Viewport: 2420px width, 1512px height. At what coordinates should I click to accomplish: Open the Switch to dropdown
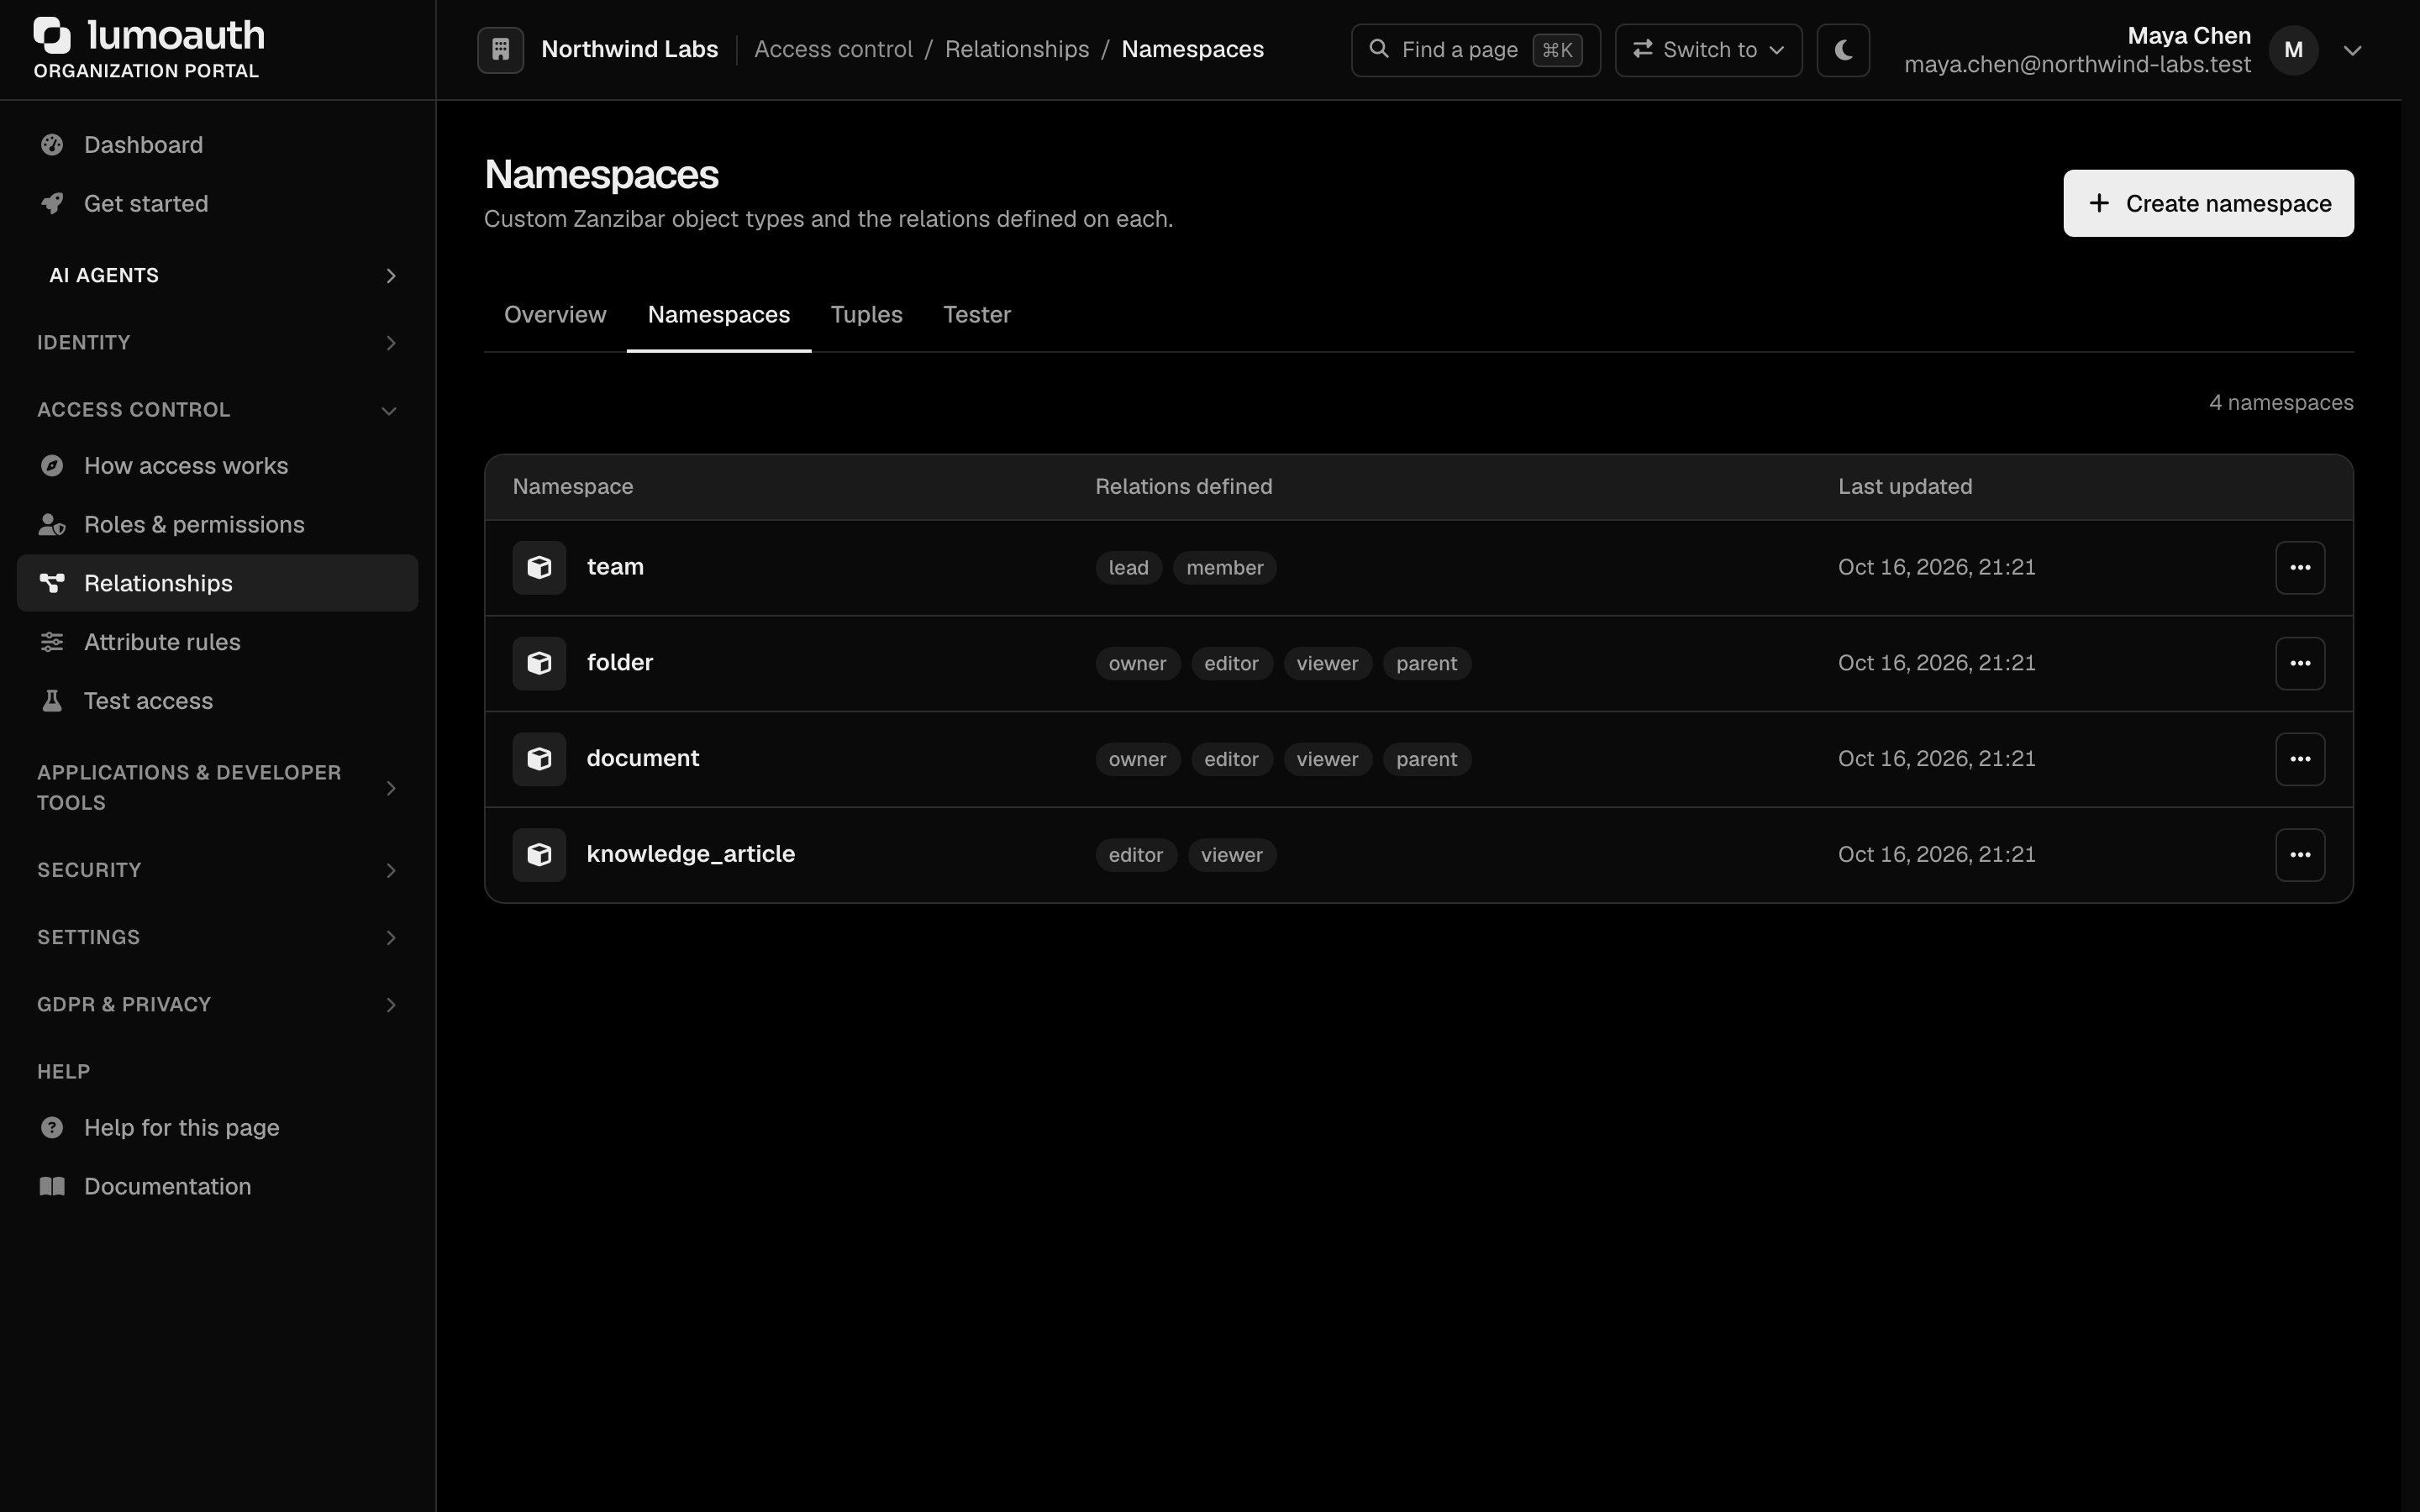[x=1708, y=50]
